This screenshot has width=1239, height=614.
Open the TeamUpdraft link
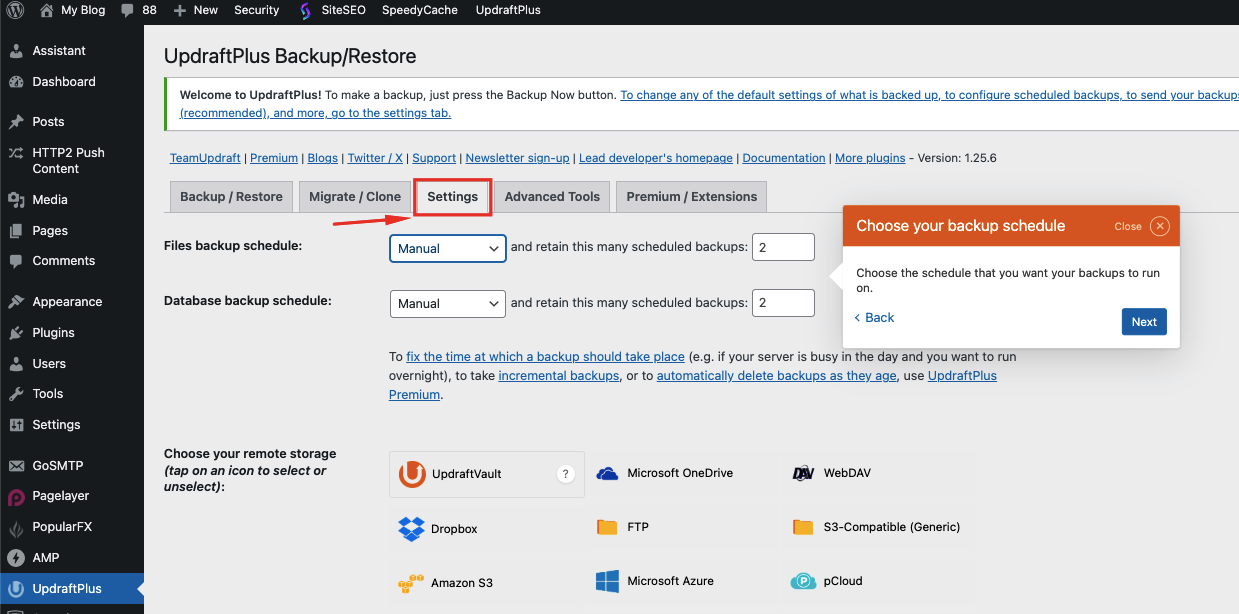(205, 158)
